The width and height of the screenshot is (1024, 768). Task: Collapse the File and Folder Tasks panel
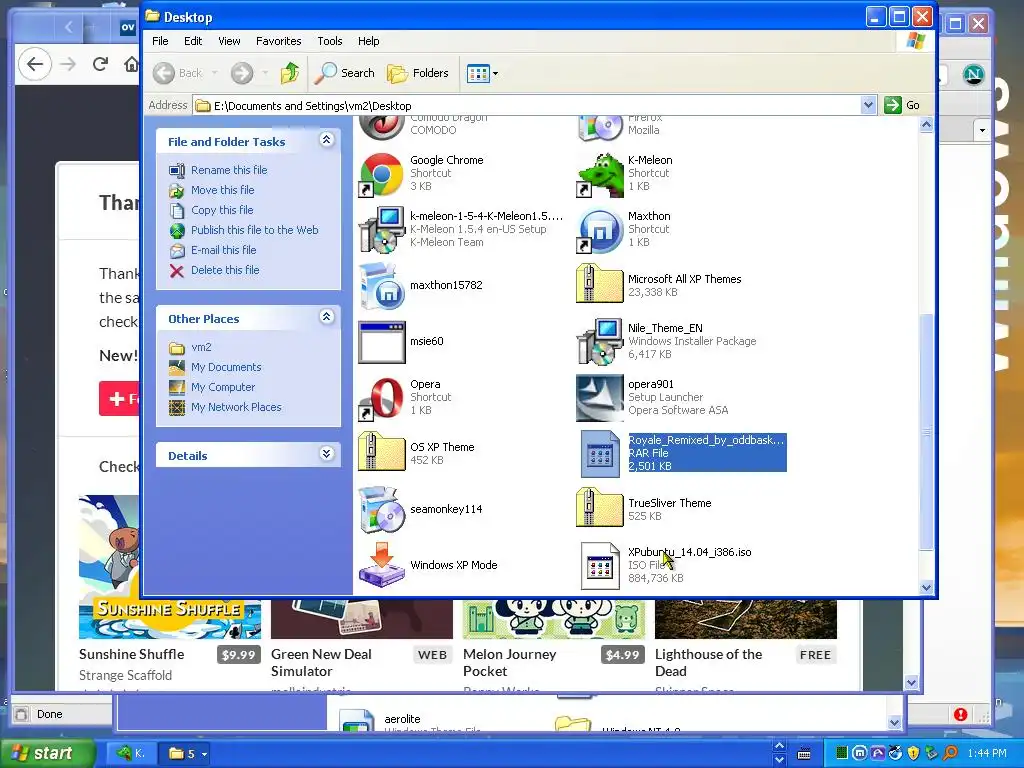click(x=327, y=140)
